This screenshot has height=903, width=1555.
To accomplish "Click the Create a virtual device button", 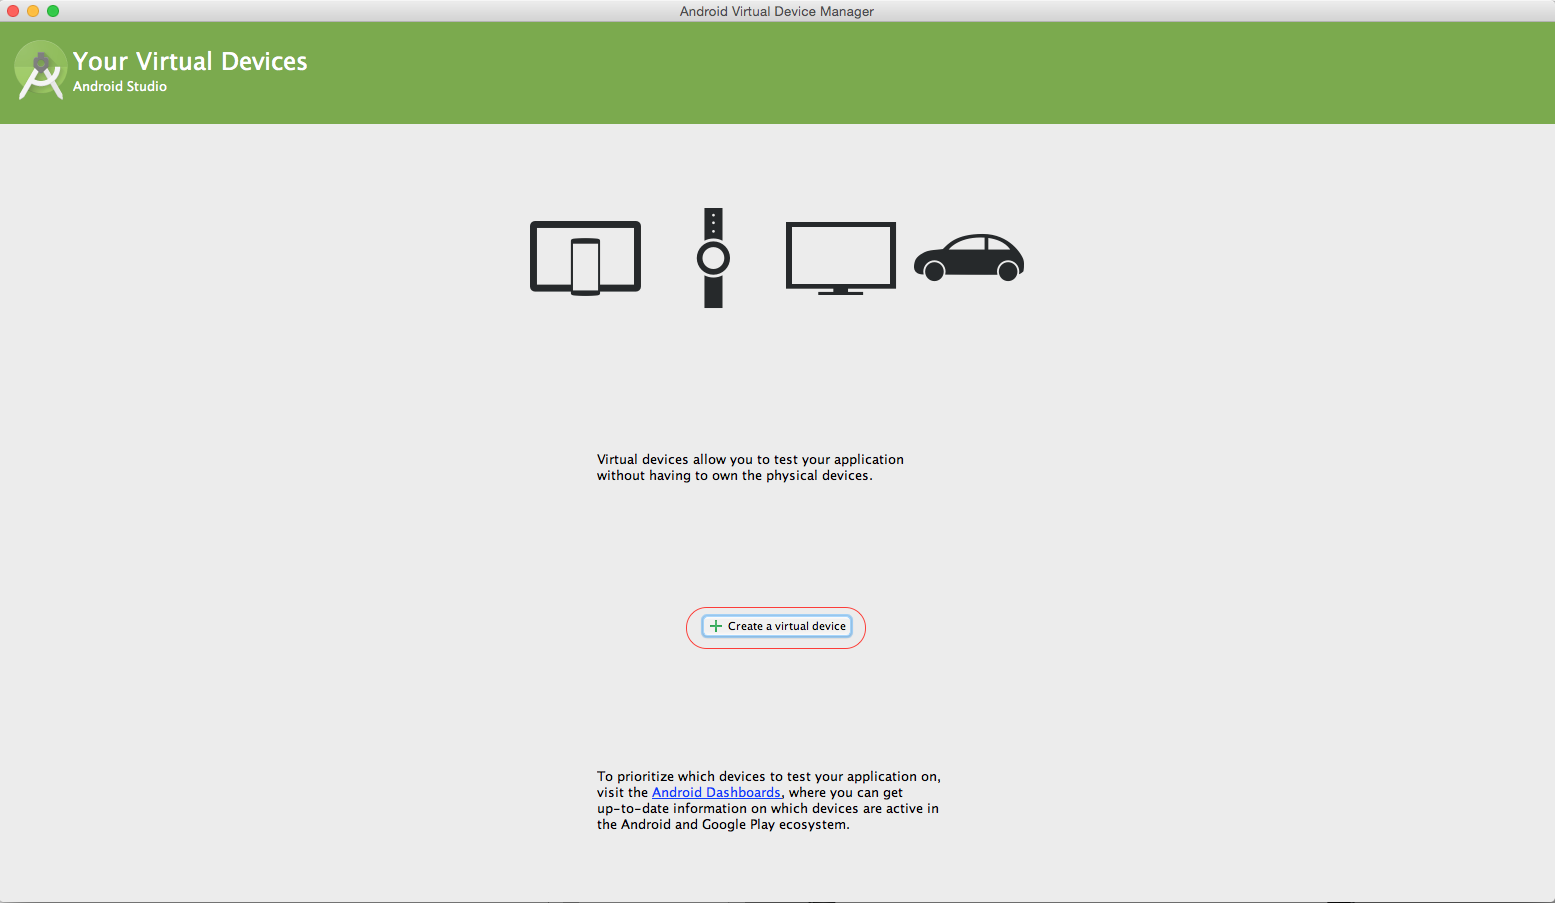I will (x=777, y=626).
